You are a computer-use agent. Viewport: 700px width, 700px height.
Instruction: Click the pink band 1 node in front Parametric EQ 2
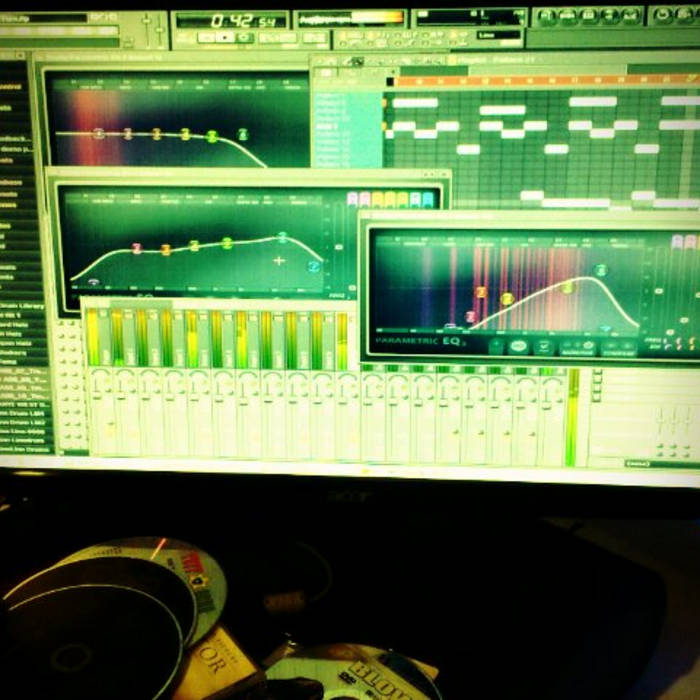pyautogui.click(x=470, y=317)
